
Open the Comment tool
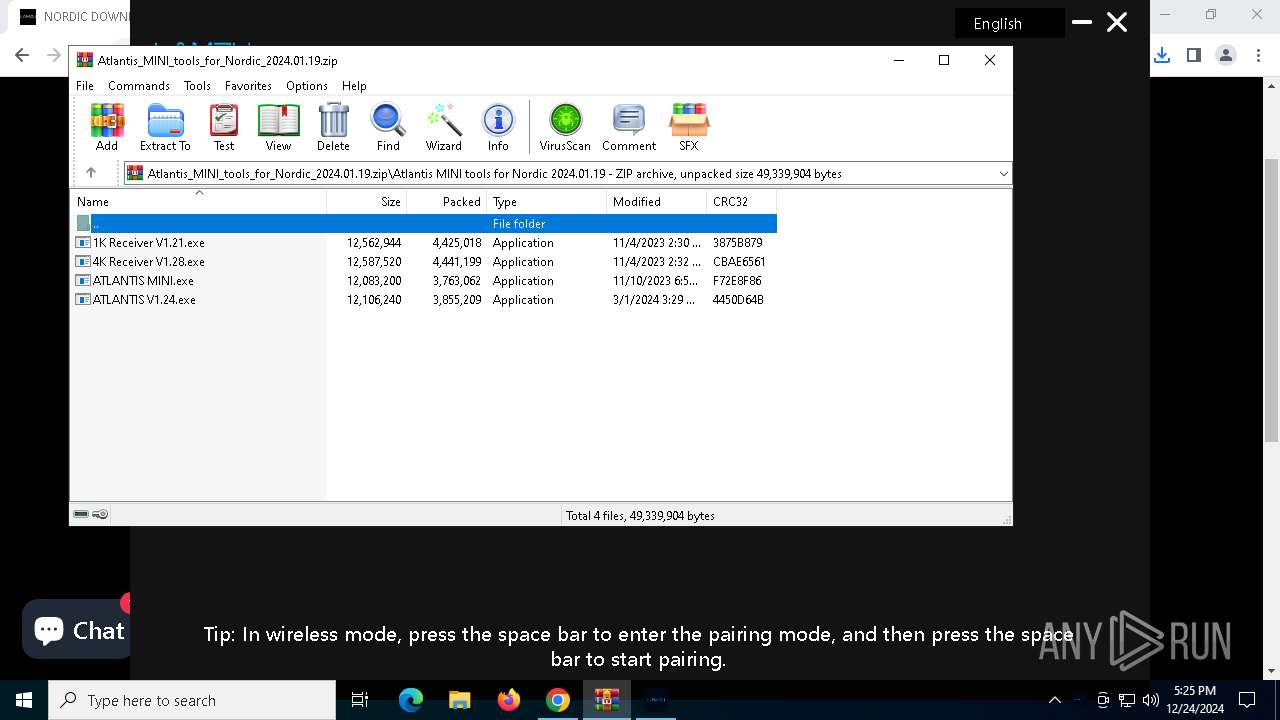tap(629, 127)
